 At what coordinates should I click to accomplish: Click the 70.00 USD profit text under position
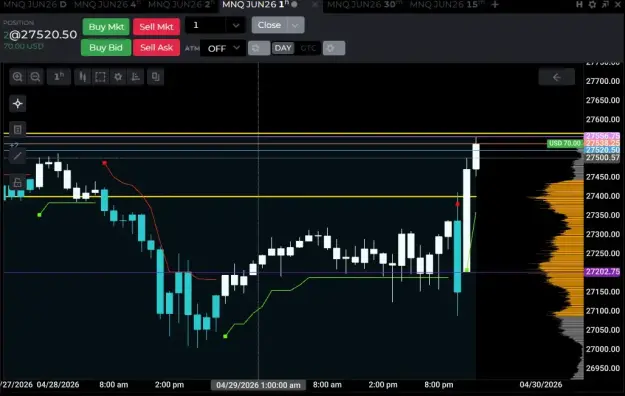coord(24,46)
